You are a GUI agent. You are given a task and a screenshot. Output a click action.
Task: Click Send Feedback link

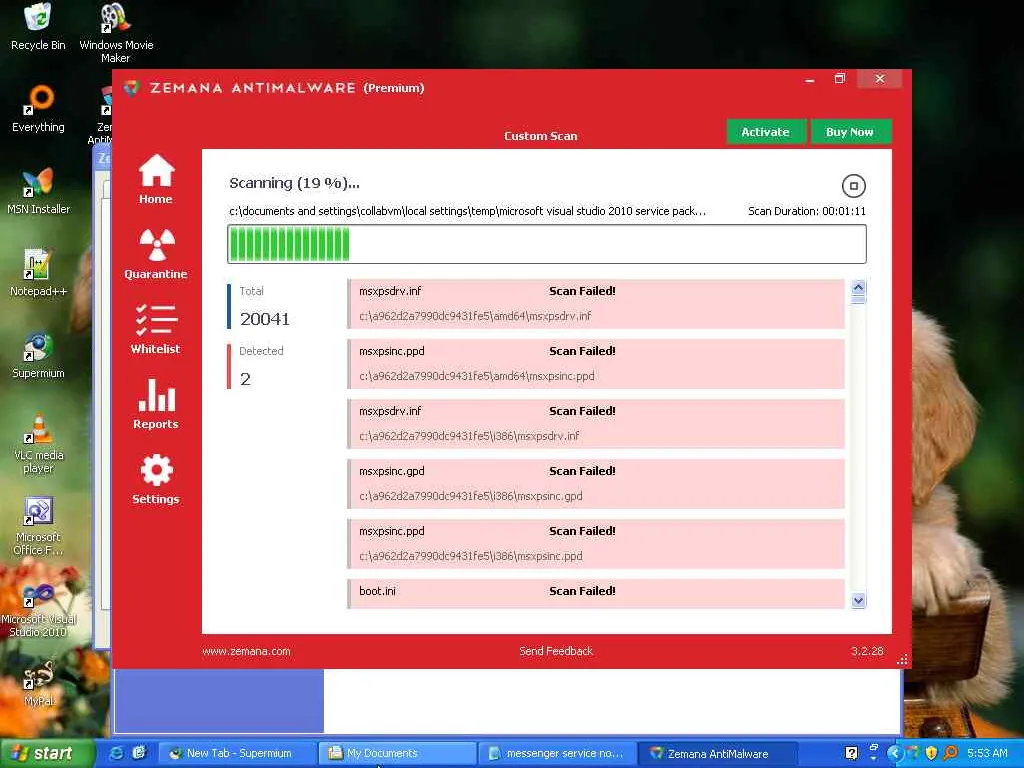pyautogui.click(x=556, y=651)
